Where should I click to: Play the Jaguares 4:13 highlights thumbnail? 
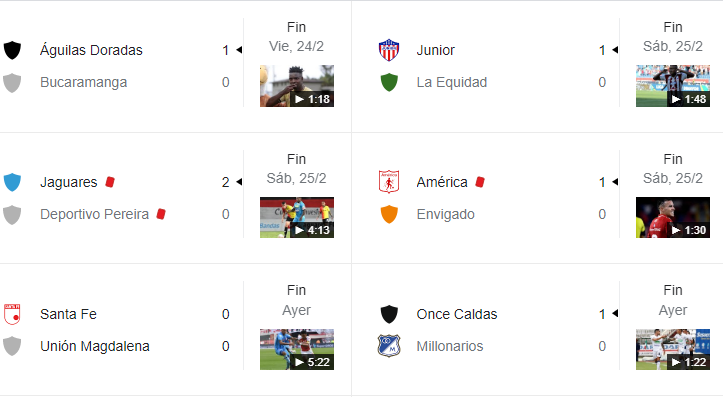[296, 218]
